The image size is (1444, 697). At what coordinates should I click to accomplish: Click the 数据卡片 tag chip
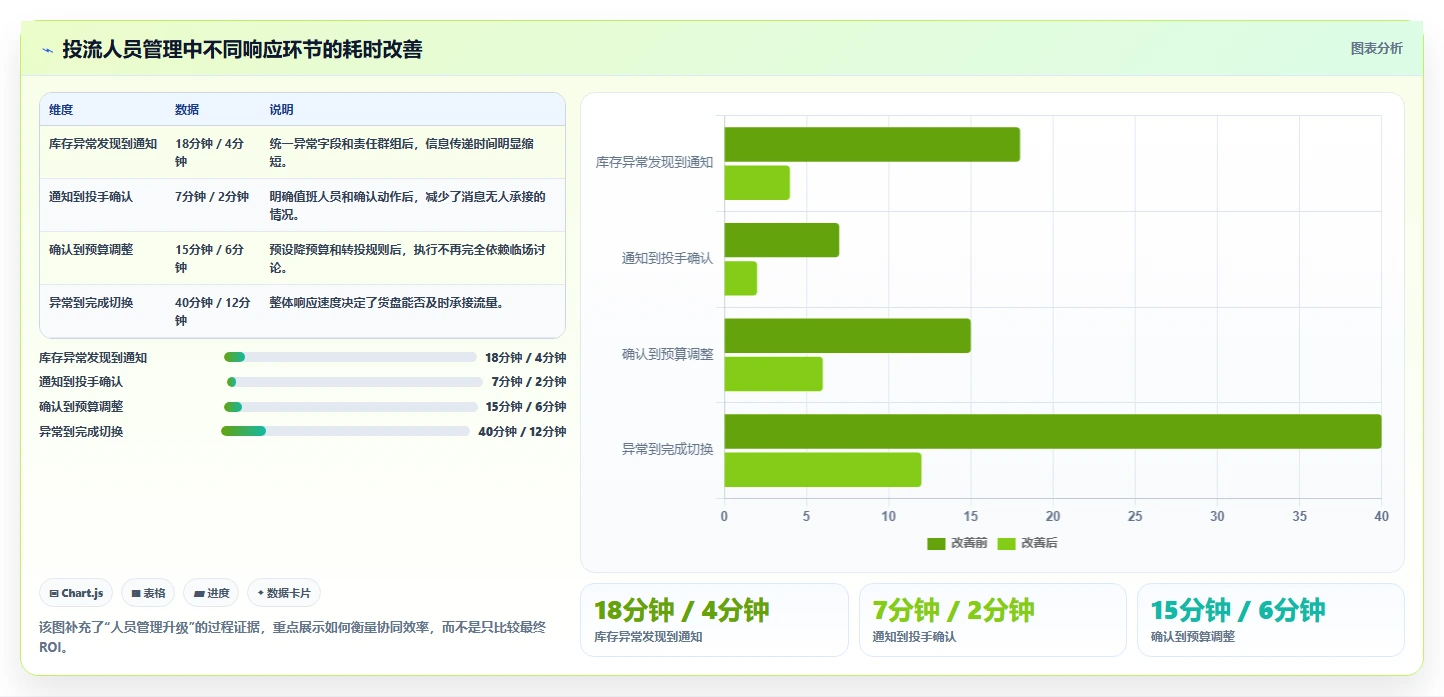click(x=284, y=593)
